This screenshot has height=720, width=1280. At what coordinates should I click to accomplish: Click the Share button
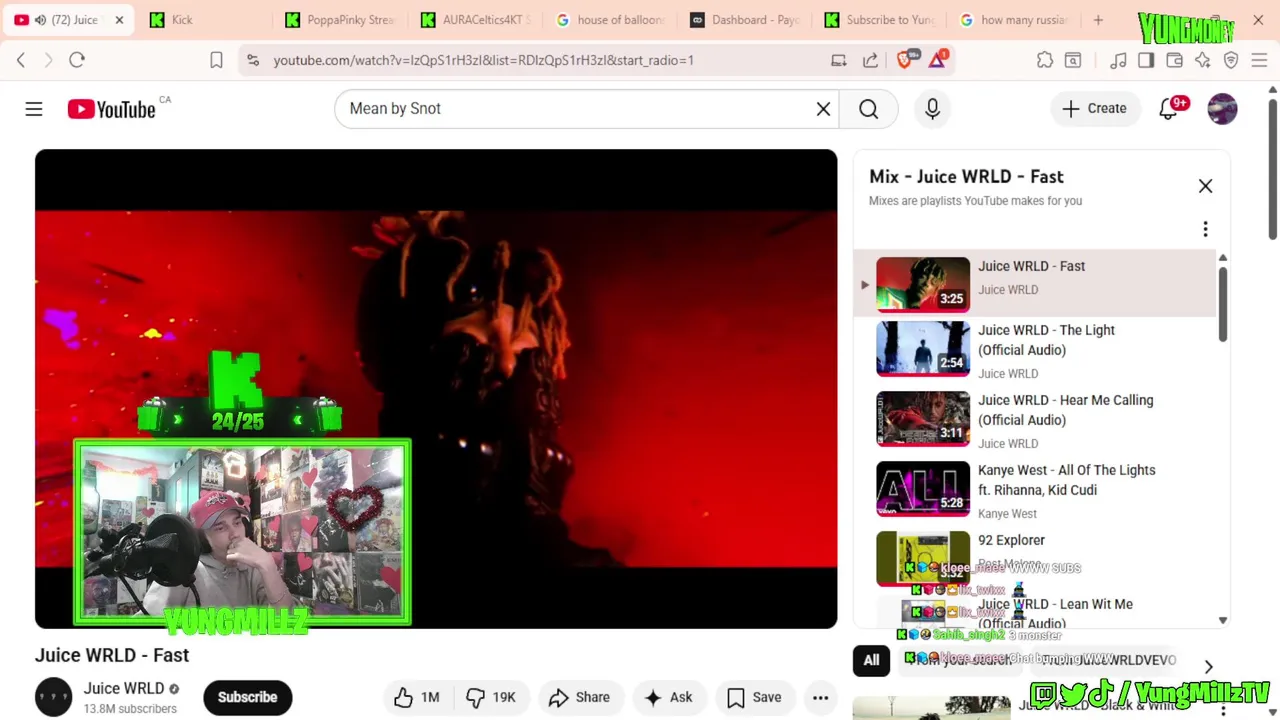[x=579, y=697]
